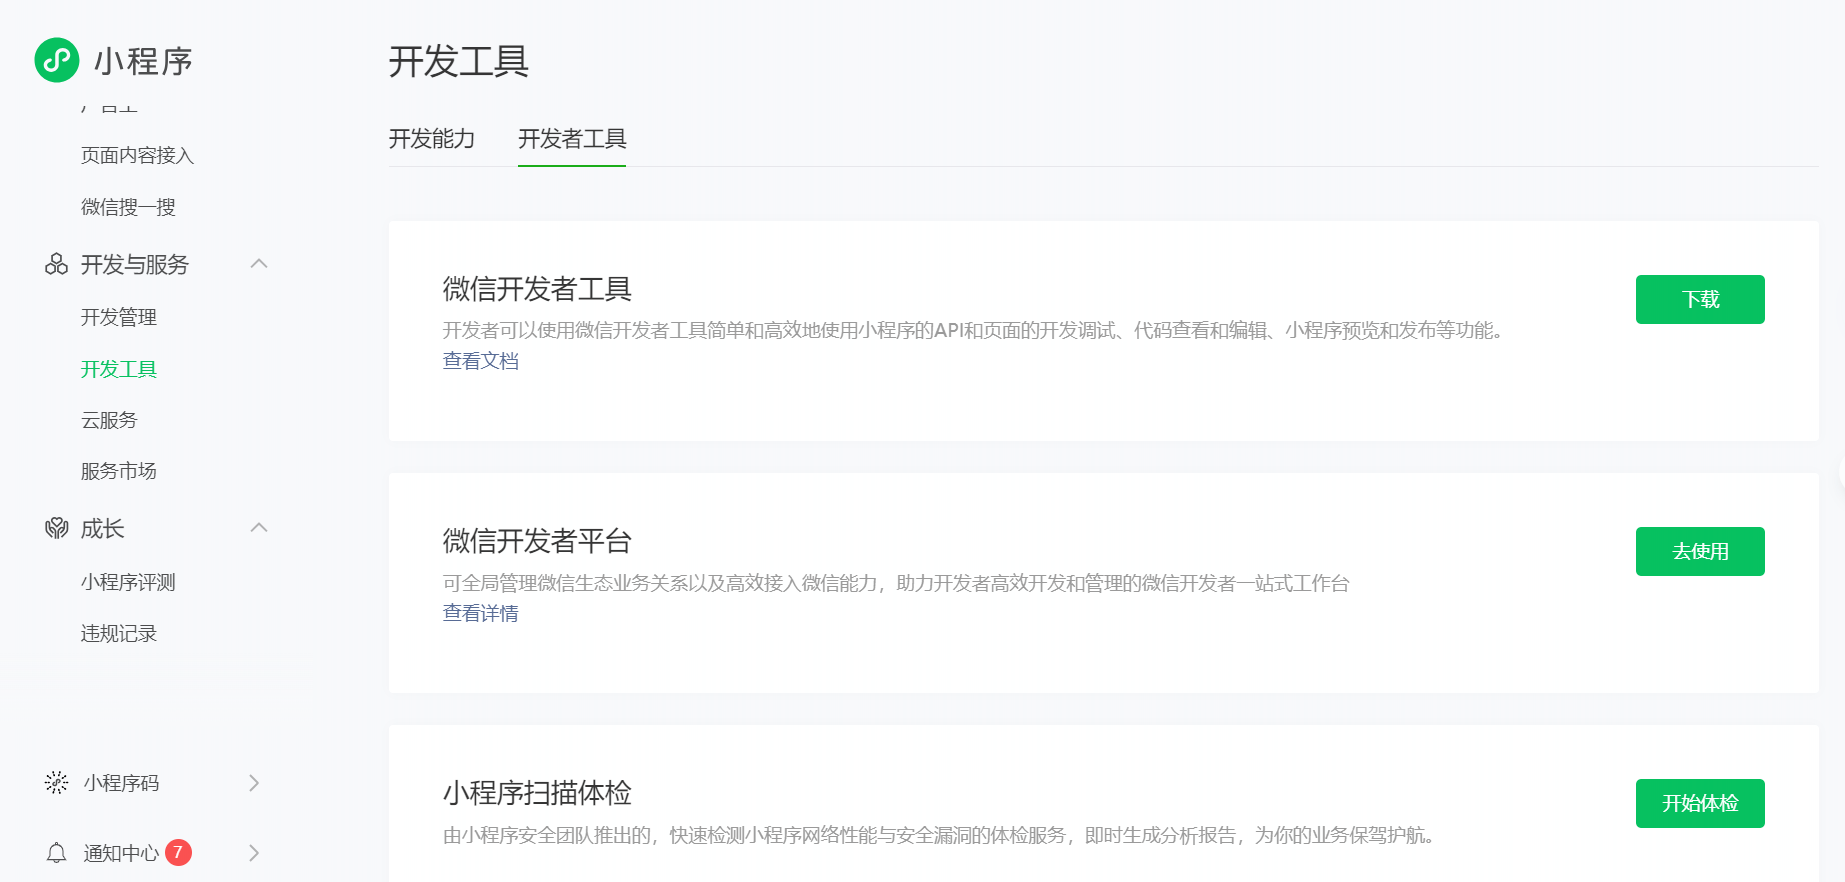The height and width of the screenshot is (882, 1845).
Task: Select the 开发者工具 tab
Action: (x=572, y=139)
